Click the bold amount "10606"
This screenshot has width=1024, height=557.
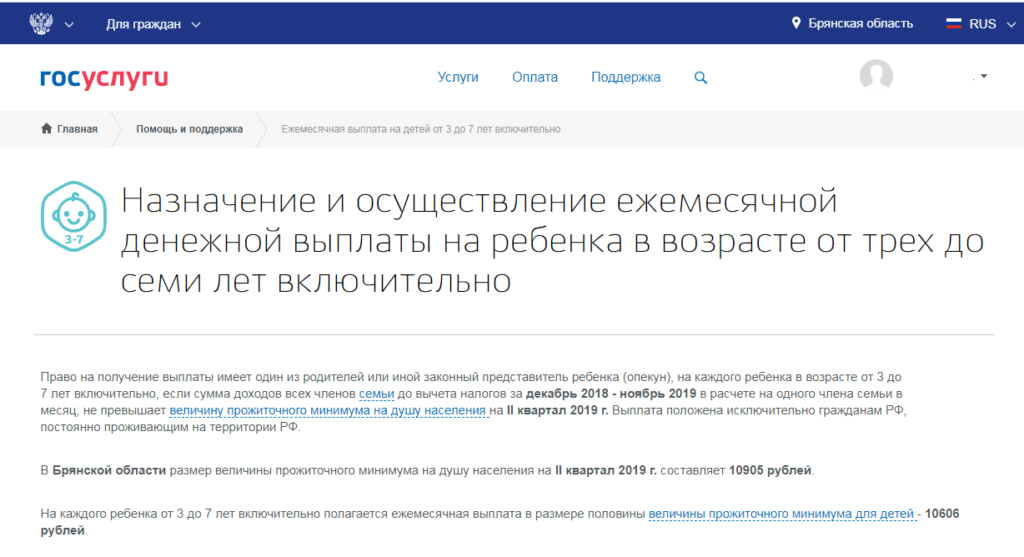942,514
